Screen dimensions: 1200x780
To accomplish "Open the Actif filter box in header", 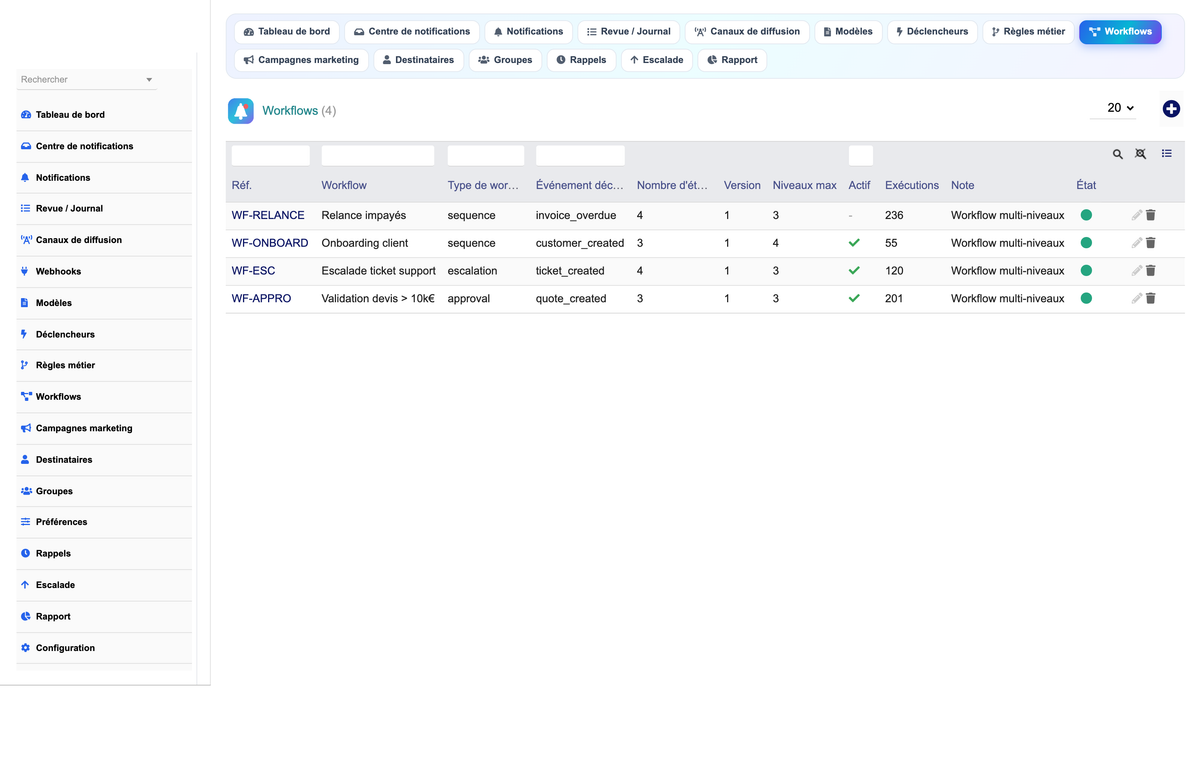I will click(861, 155).
